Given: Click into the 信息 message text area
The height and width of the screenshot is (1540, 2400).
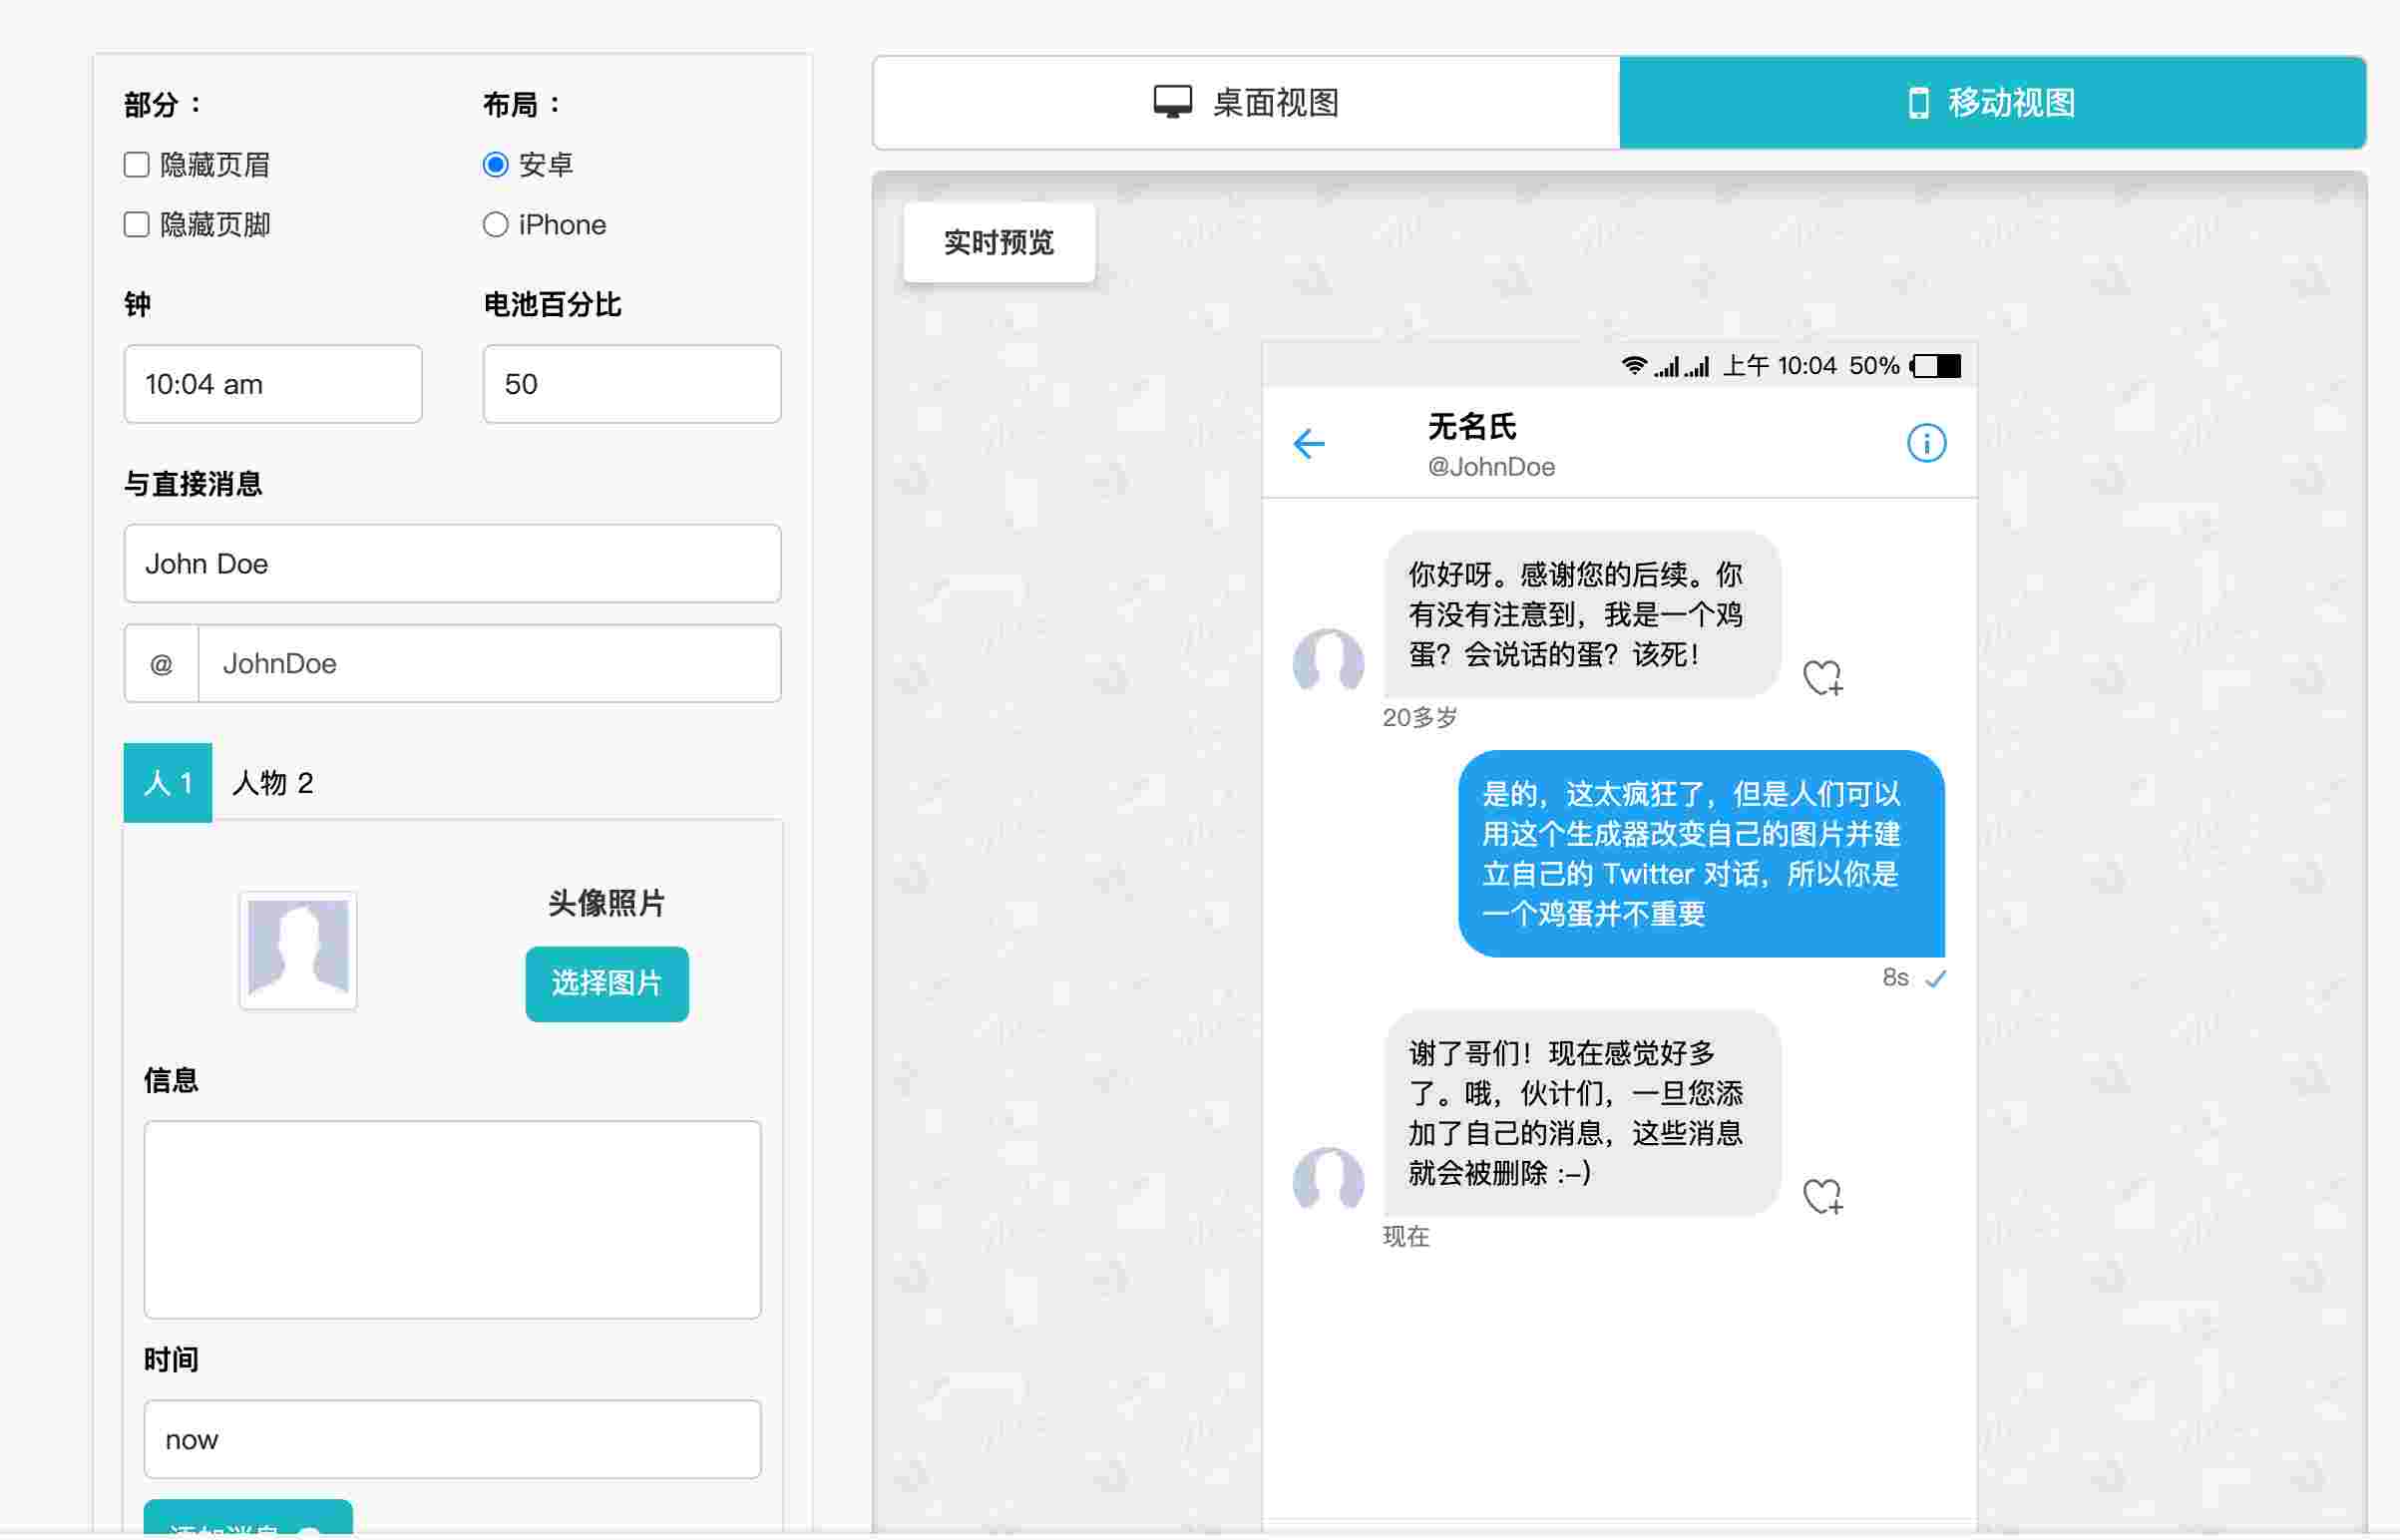Looking at the screenshot, I should (x=452, y=1220).
